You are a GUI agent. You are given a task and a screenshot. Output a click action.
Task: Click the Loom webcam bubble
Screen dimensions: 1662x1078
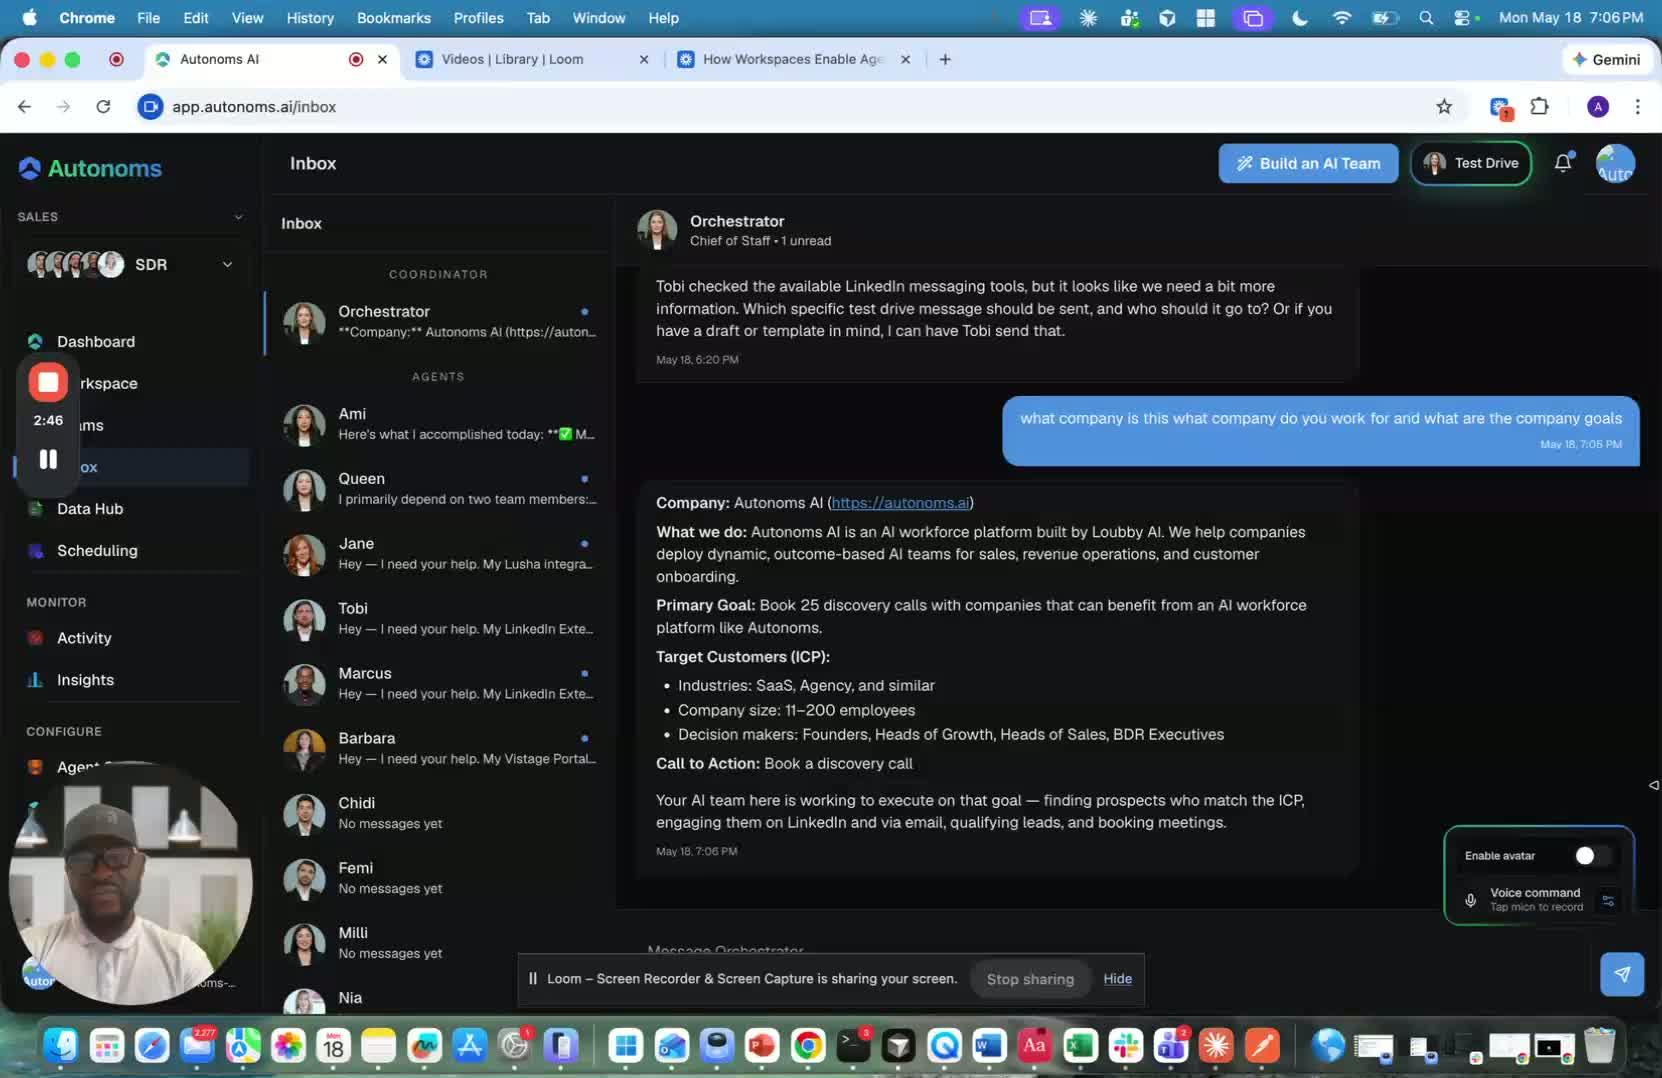pos(131,883)
